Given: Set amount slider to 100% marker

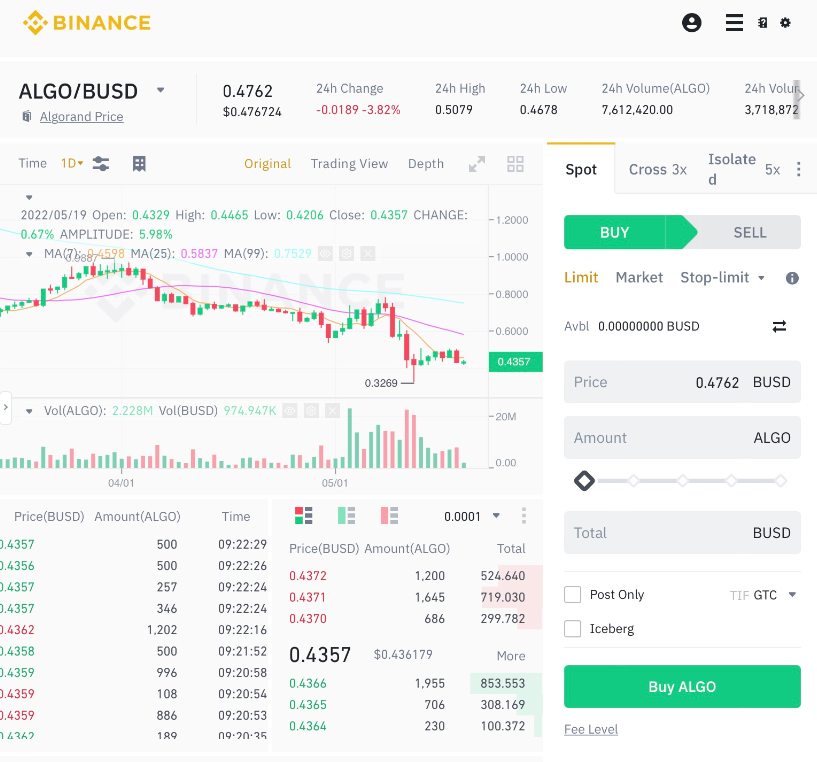Looking at the screenshot, I should coord(780,481).
